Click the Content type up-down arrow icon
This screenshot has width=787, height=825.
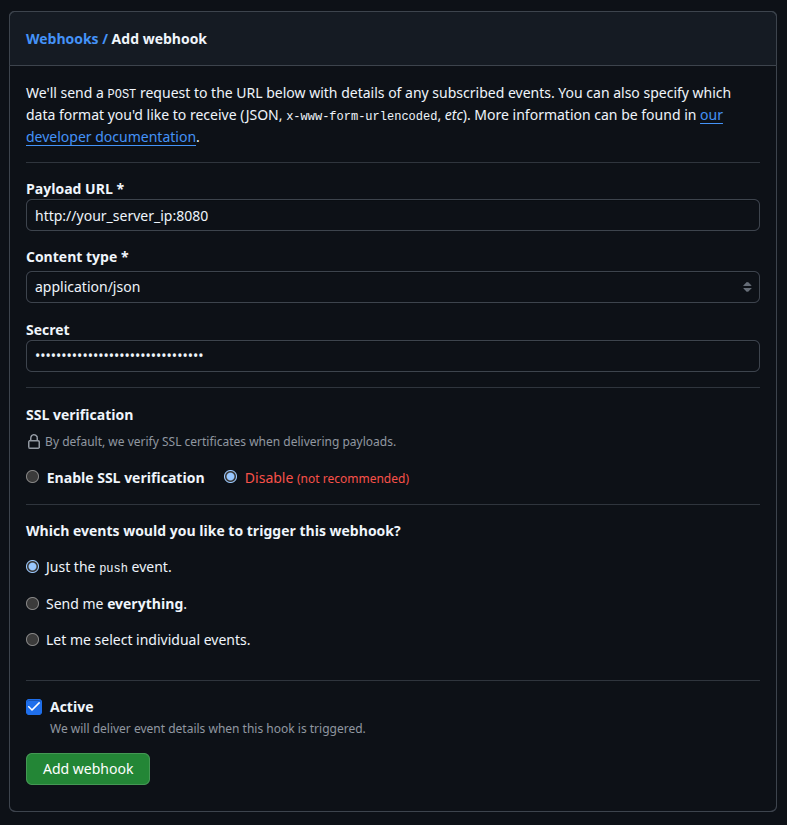(746, 287)
